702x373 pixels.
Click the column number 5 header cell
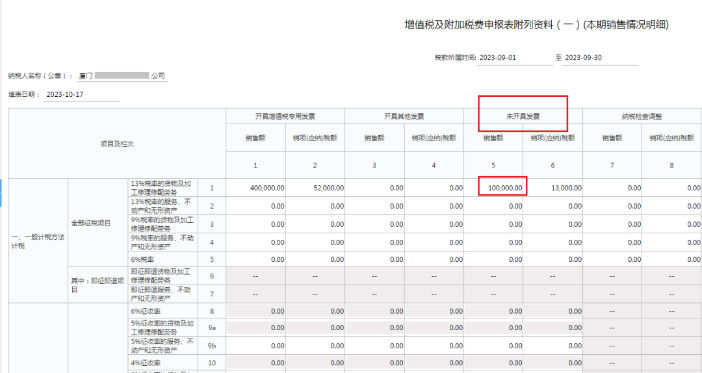pyautogui.click(x=493, y=165)
